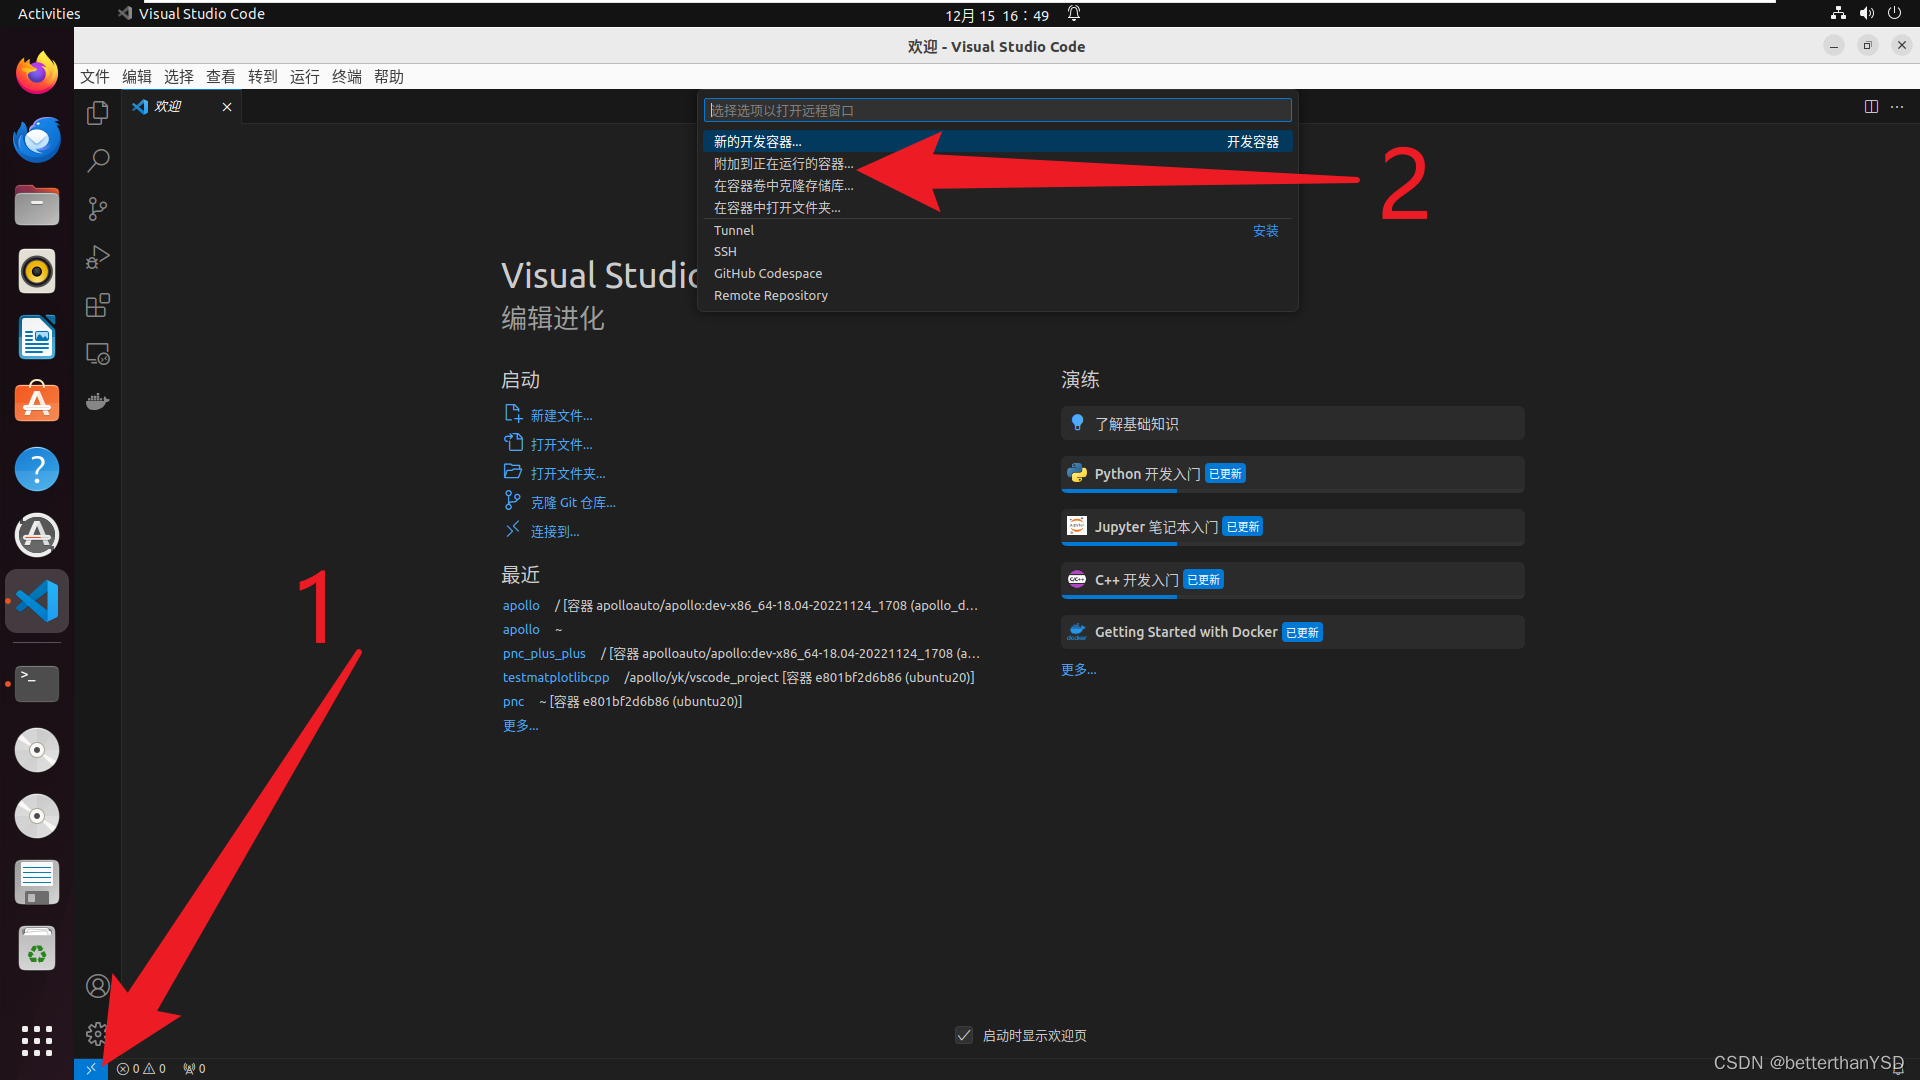
Task: Show all applications grid
Action: click(37, 1040)
